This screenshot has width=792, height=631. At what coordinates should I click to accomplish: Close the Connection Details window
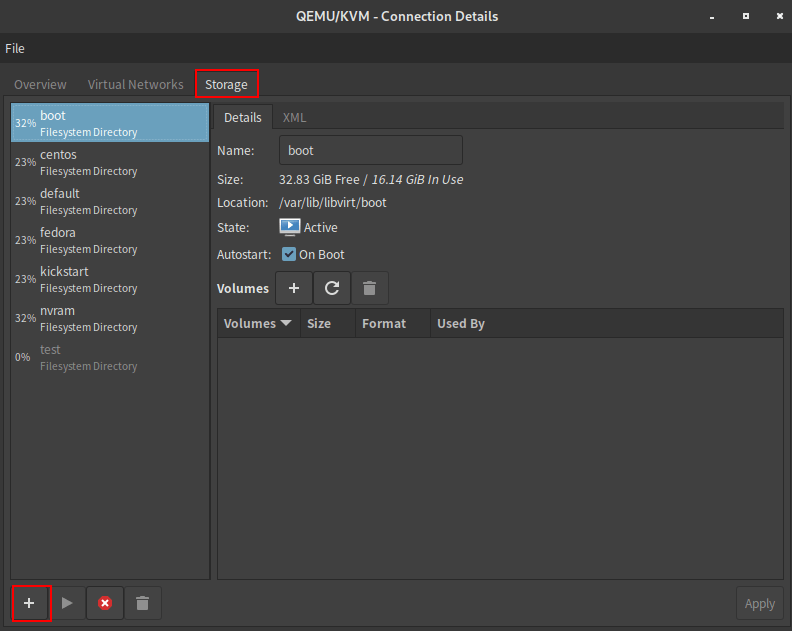779,17
